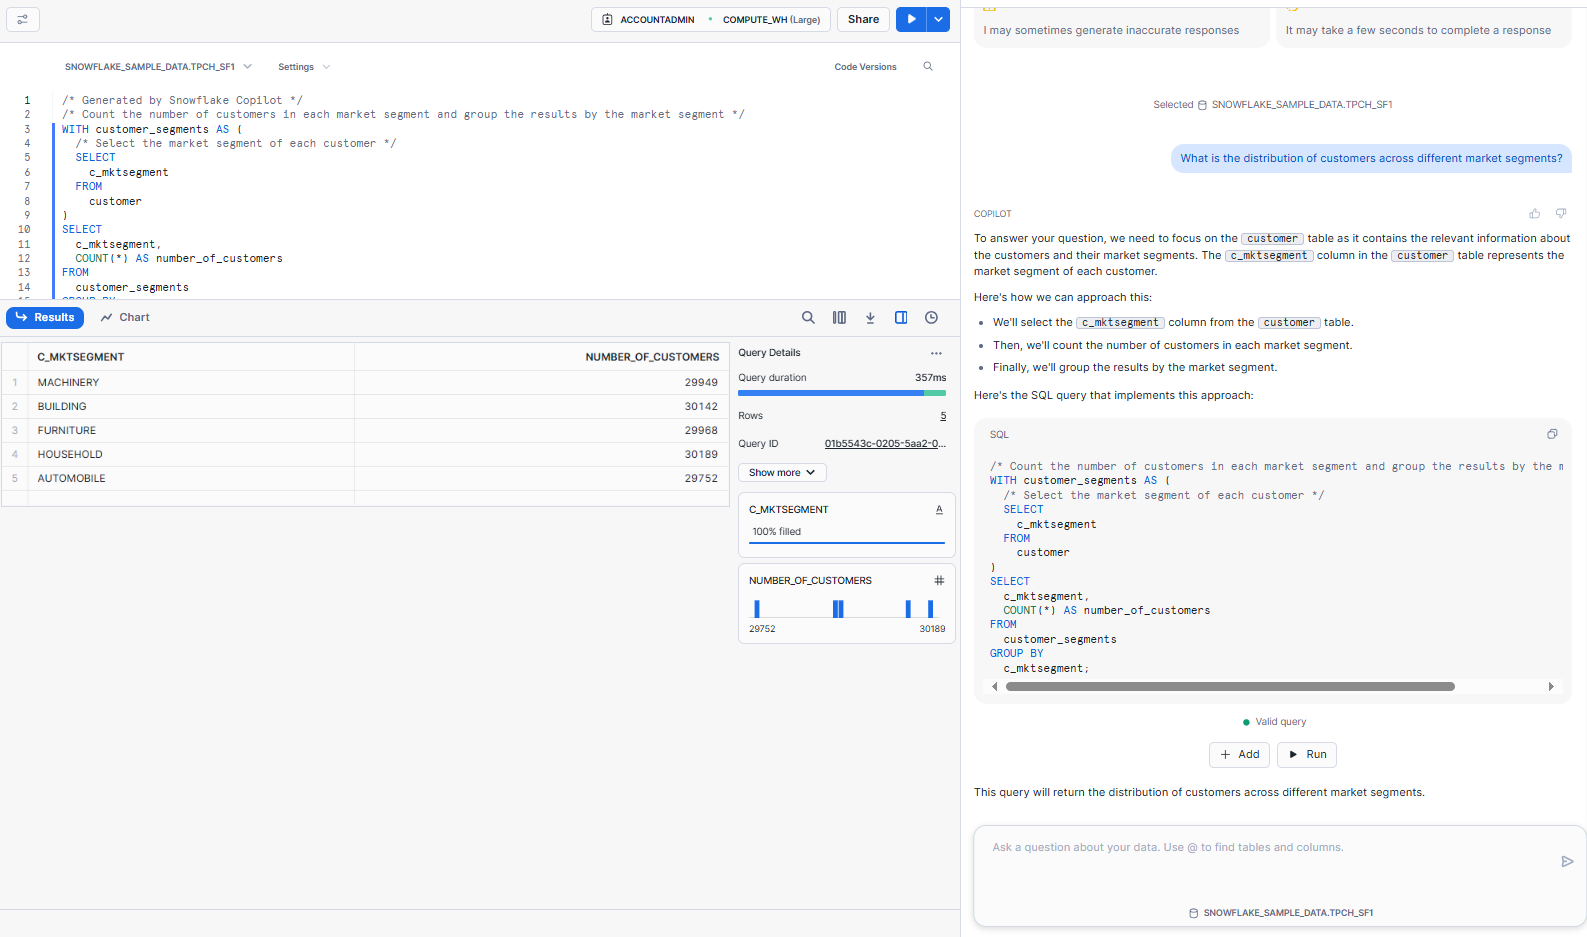The width and height of the screenshot is (1587, 937).
Task: Add the Copilot query to the worksheet
Action: 1239,755
